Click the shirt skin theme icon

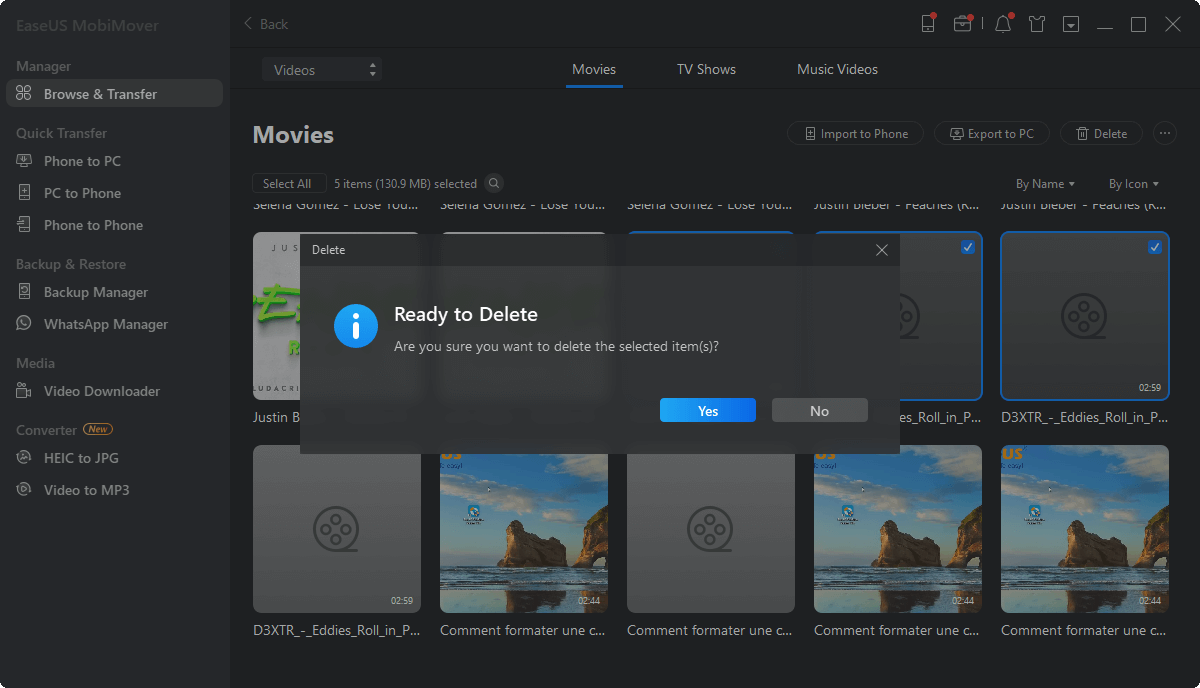pyautogui.click(x=1037, y=24)
